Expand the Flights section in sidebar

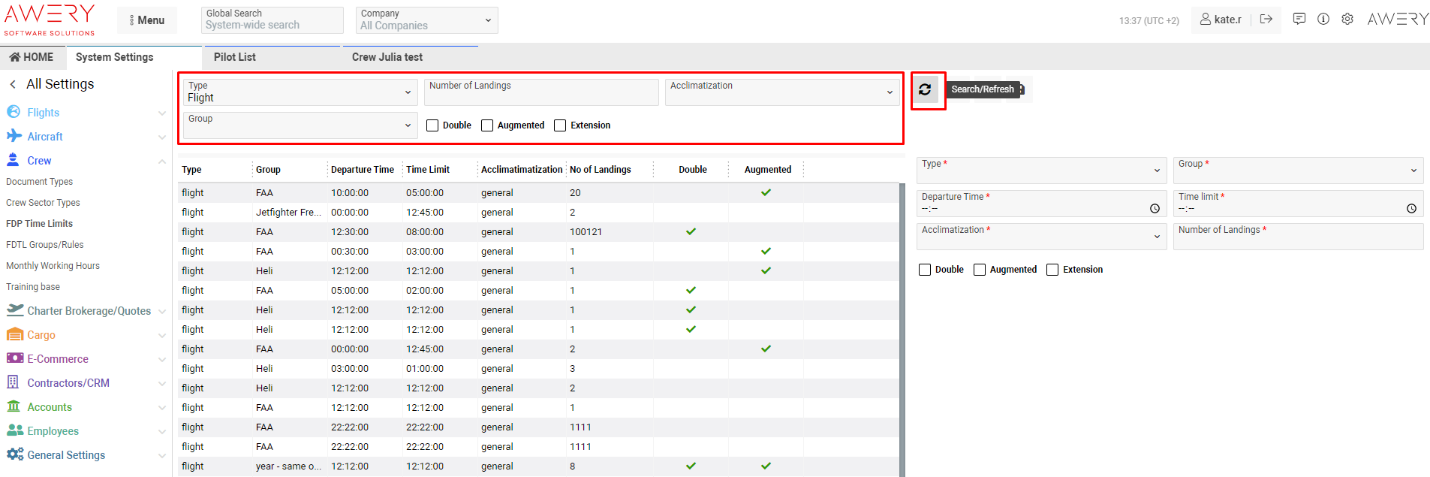point(43,113)
